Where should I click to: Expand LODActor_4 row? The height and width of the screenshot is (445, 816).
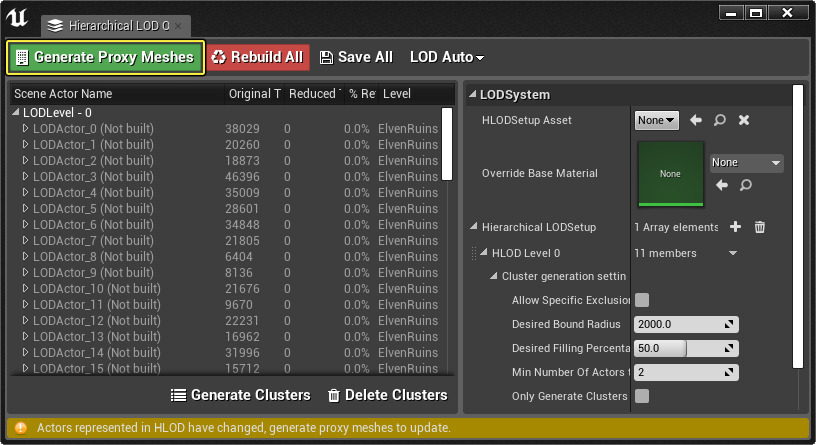point(25,193)
